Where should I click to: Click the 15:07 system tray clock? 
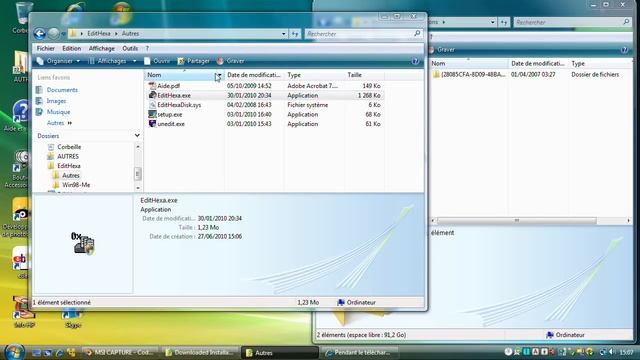(x=626, y=352)
